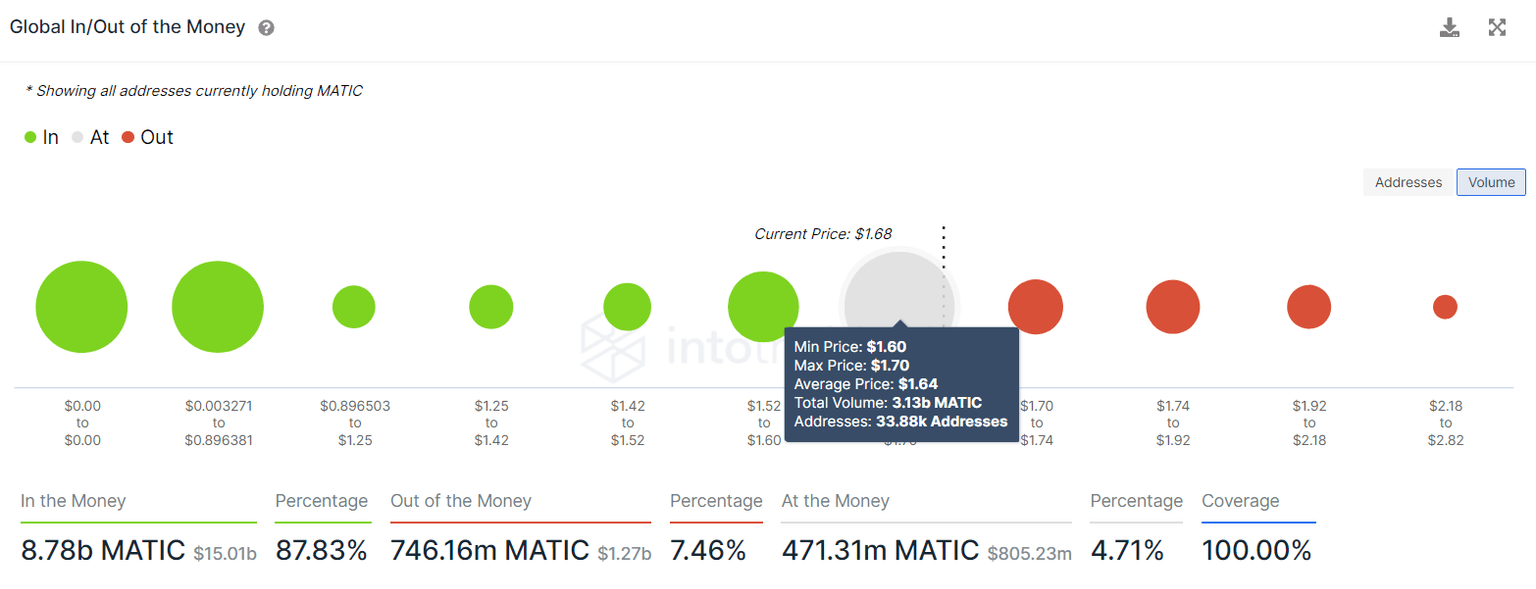Screen dimensions: 1536x589
Task: Select the $1.92 to $2.18 red bubble
Action: (1309, 307)
